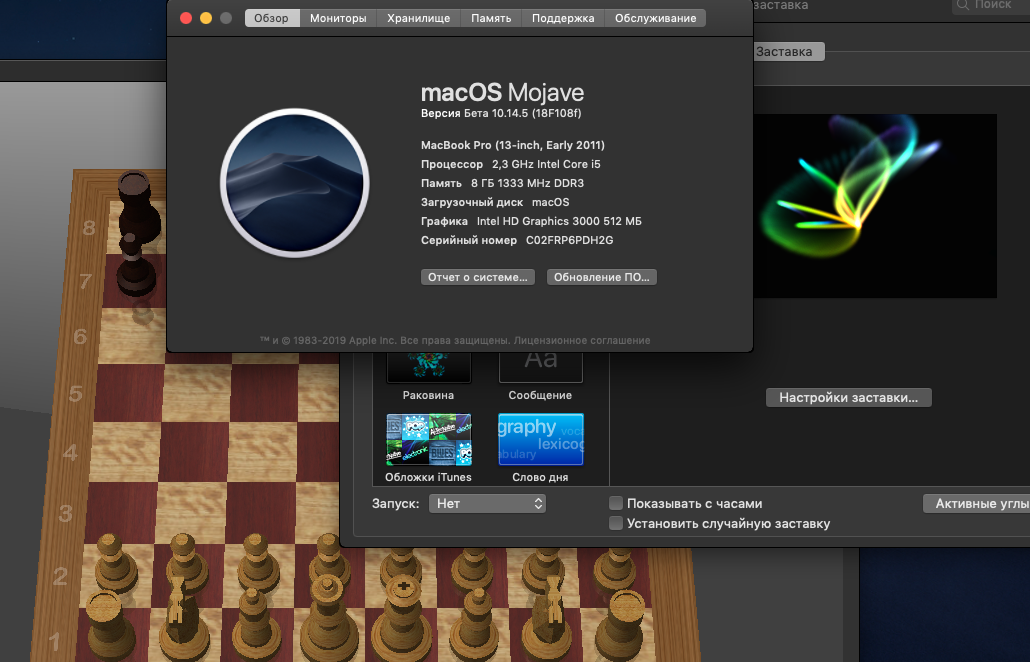Select the Раковина screensaver thumbnail
This screenshot has height=662, width=1030.
[428, 368]
